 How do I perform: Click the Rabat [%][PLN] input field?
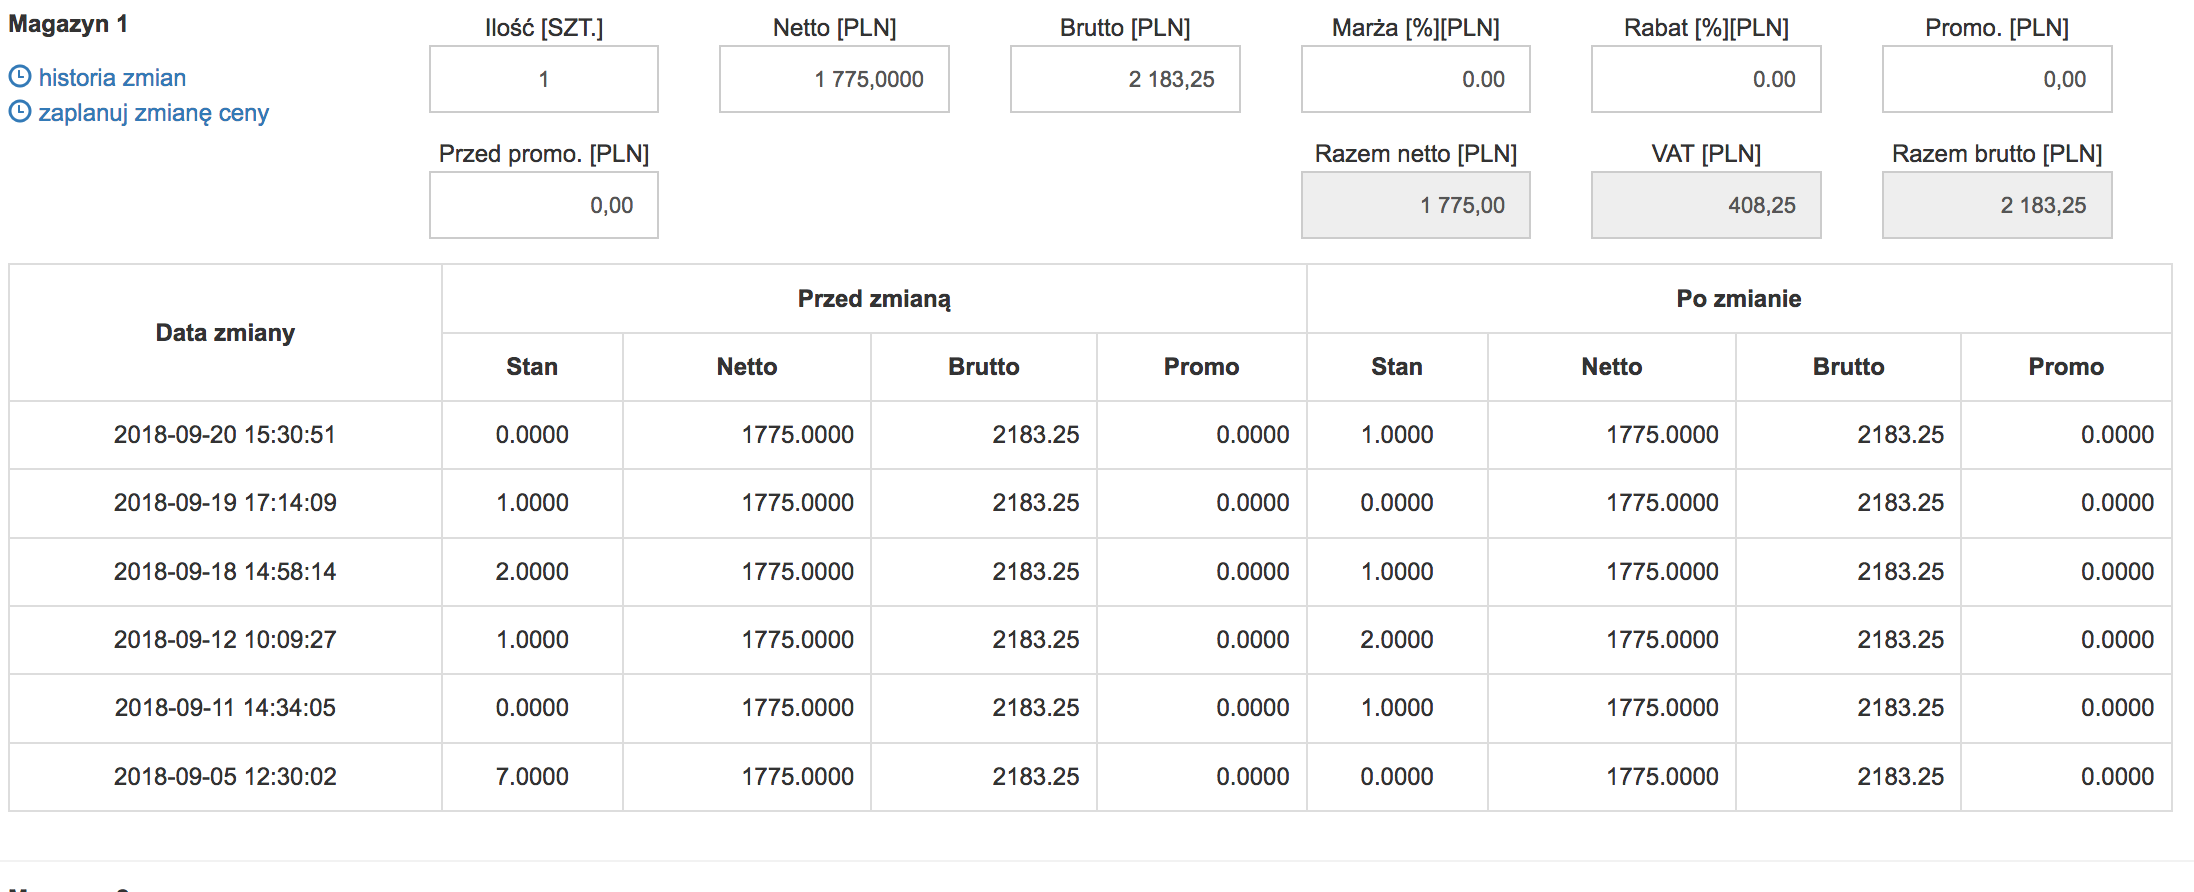pyautogui.click(x=1706, y=79)
